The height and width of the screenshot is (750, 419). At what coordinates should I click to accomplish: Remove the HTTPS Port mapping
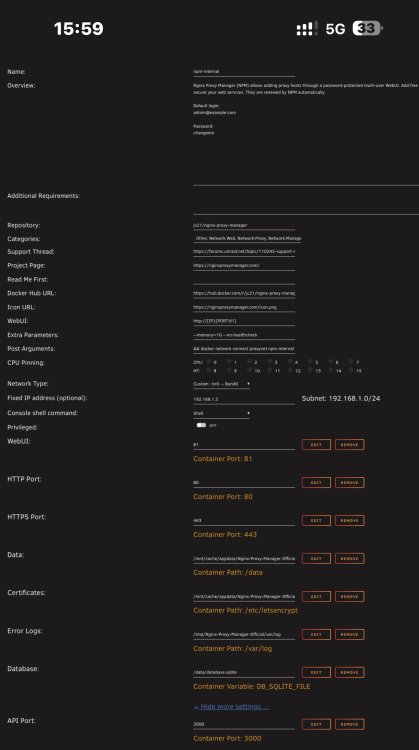(x=350, y=520)
